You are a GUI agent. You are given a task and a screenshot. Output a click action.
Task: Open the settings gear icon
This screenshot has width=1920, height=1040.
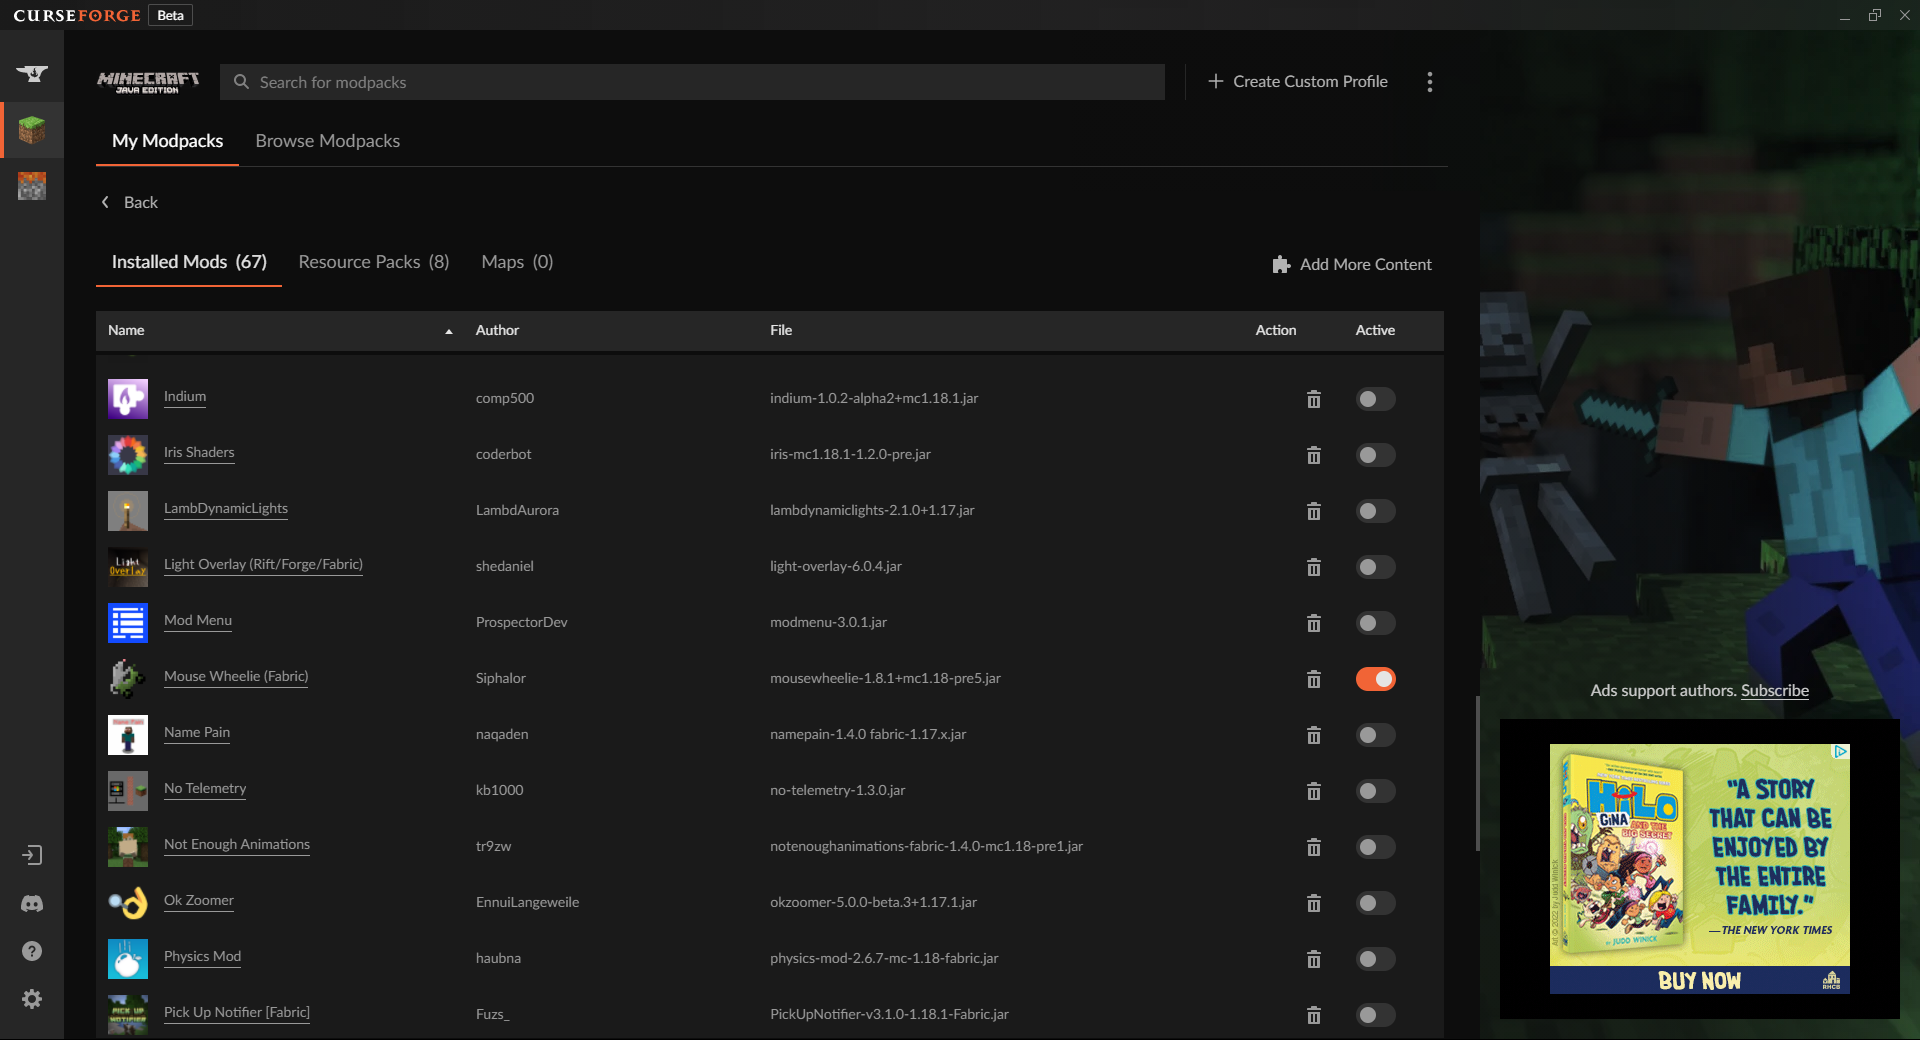coord(32,1000)
